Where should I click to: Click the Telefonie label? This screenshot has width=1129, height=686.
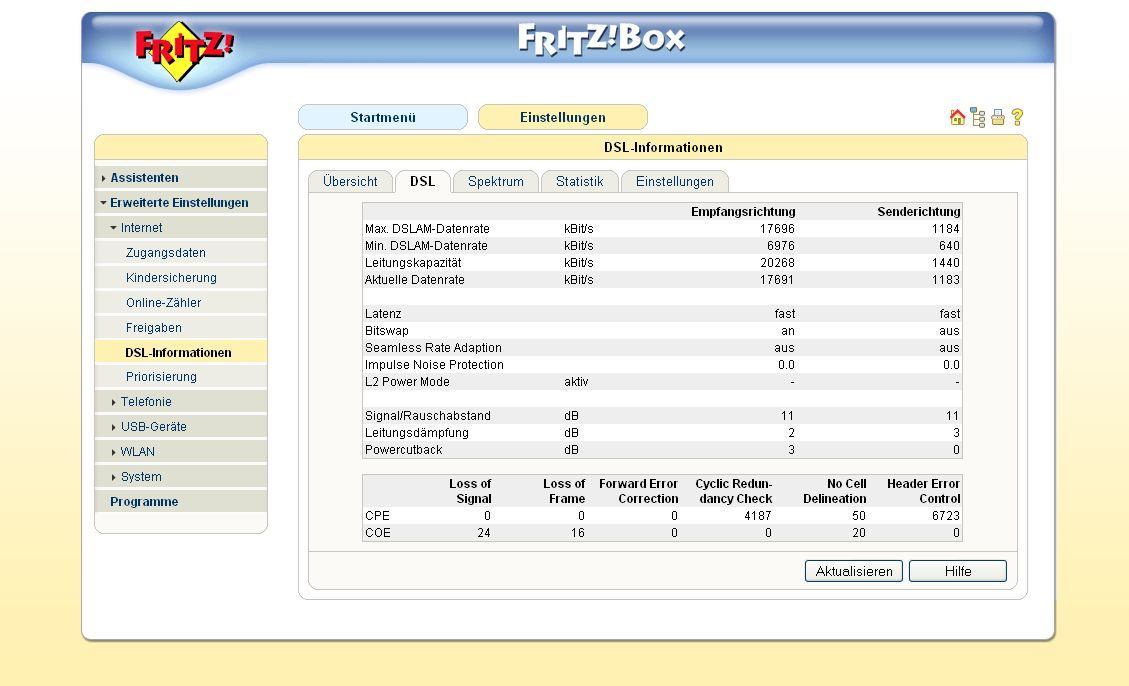[146, 402]
